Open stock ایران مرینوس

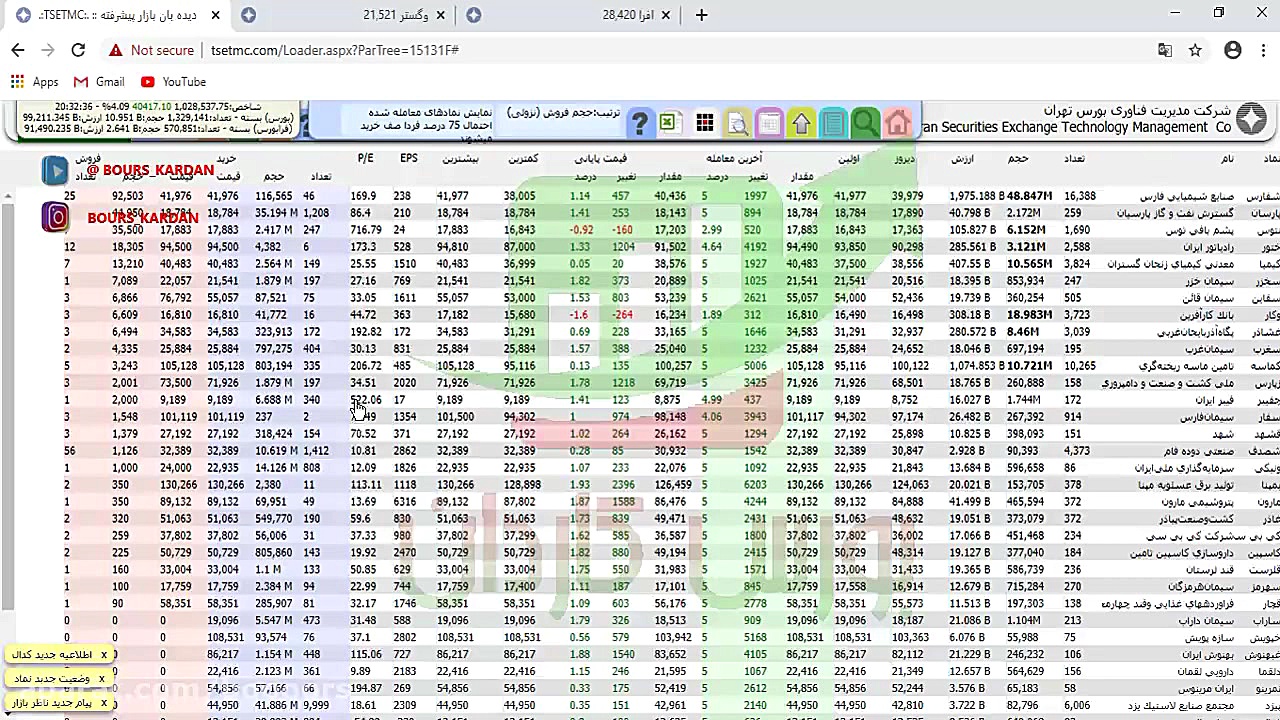tap(1205, 689)
